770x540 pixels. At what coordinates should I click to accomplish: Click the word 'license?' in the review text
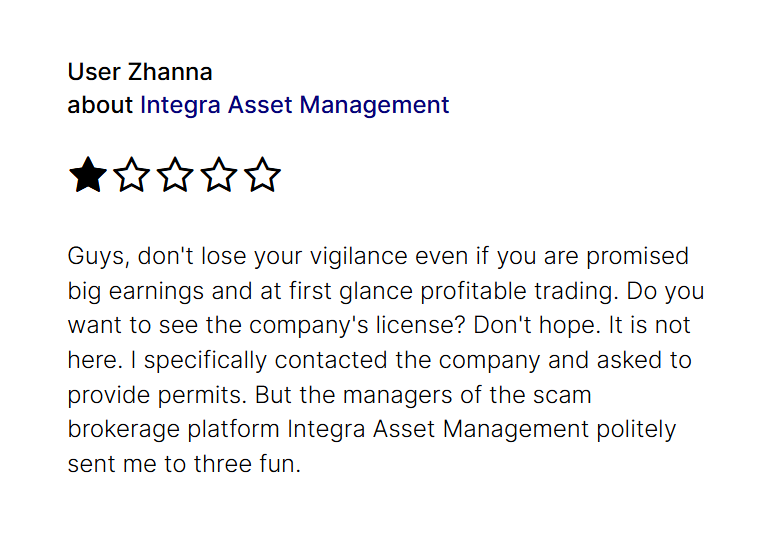coord(420,325)
